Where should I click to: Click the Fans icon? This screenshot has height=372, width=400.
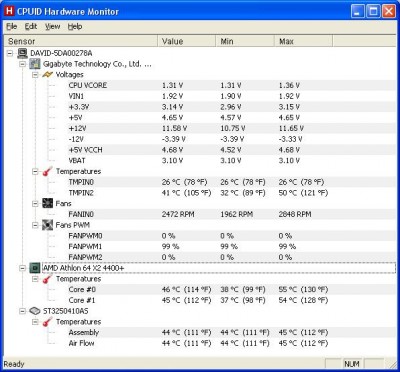[48, 203]
